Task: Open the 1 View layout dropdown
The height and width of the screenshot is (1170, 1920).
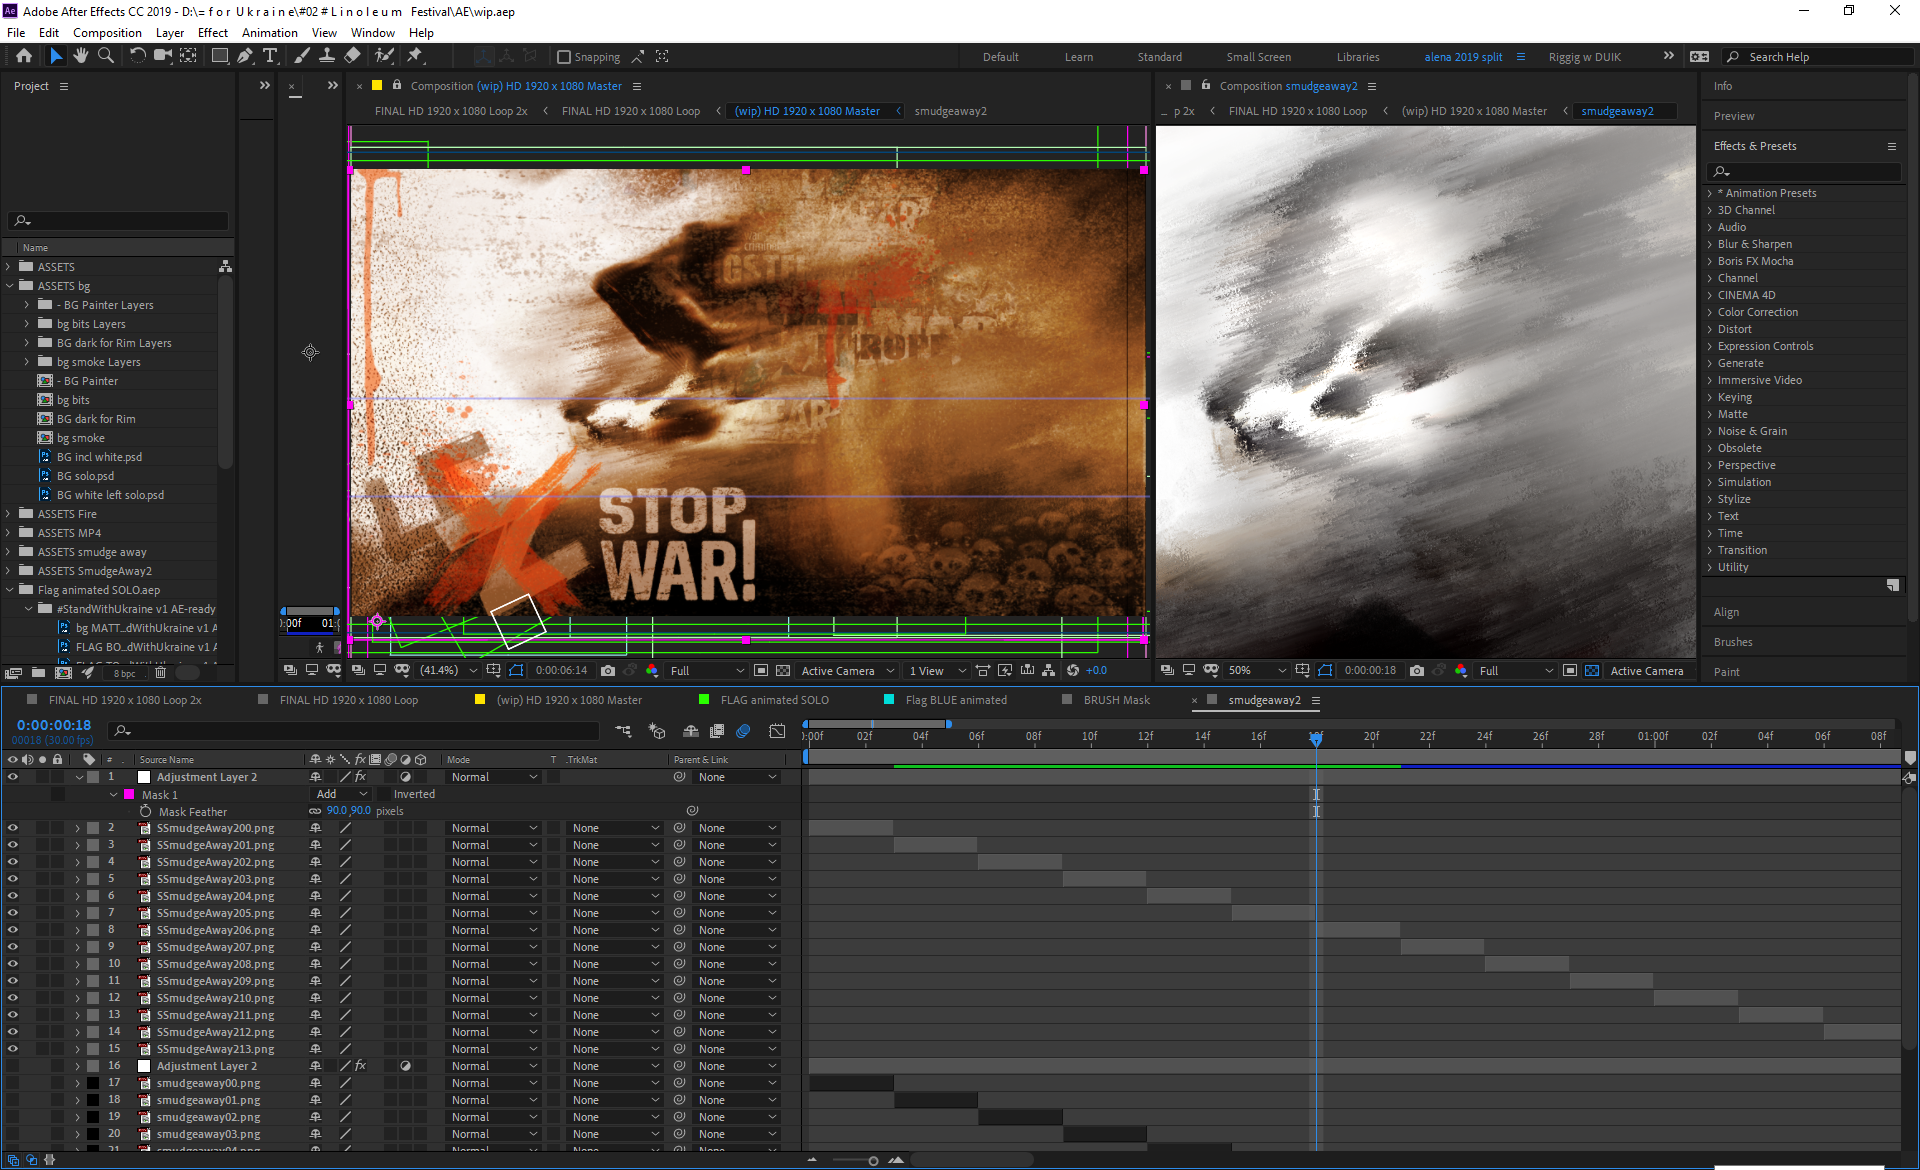Action: click(937, 671)
